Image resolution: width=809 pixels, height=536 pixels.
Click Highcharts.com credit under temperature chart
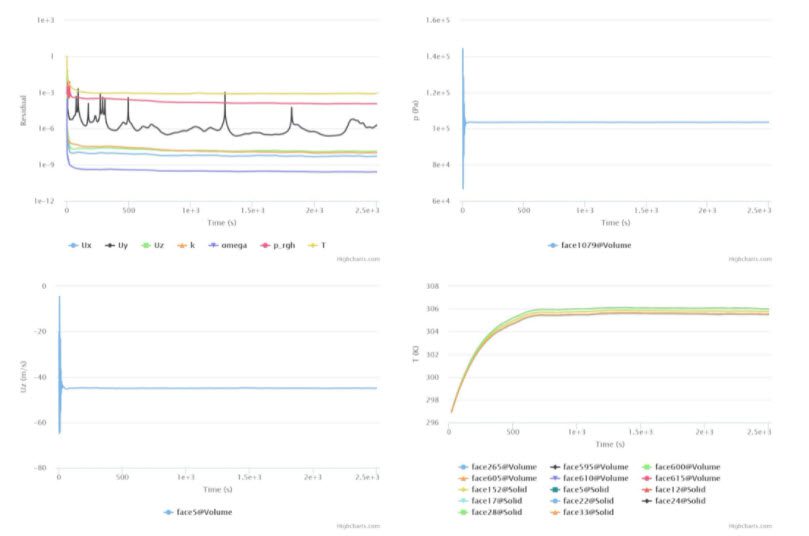coord(749,526)
